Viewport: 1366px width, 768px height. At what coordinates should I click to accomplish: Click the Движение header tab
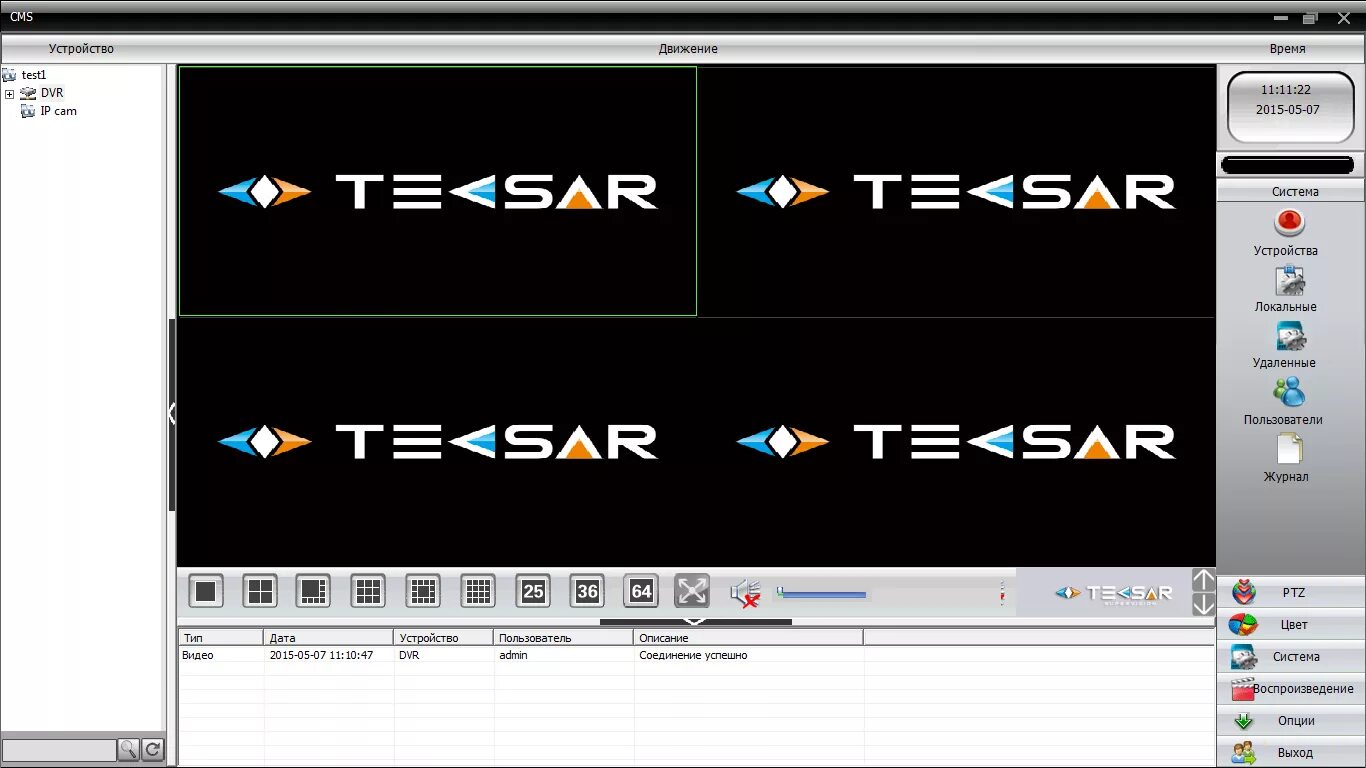point(688,49)
